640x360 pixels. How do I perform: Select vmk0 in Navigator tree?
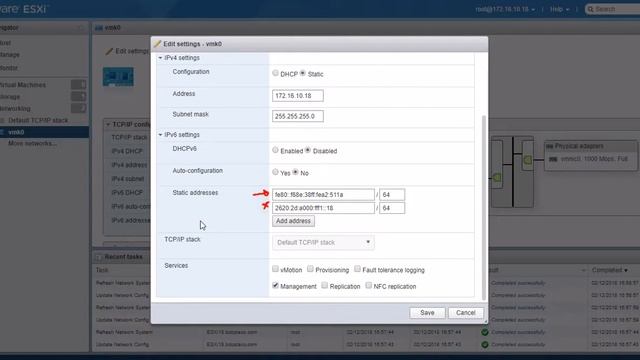pos(16,132)
